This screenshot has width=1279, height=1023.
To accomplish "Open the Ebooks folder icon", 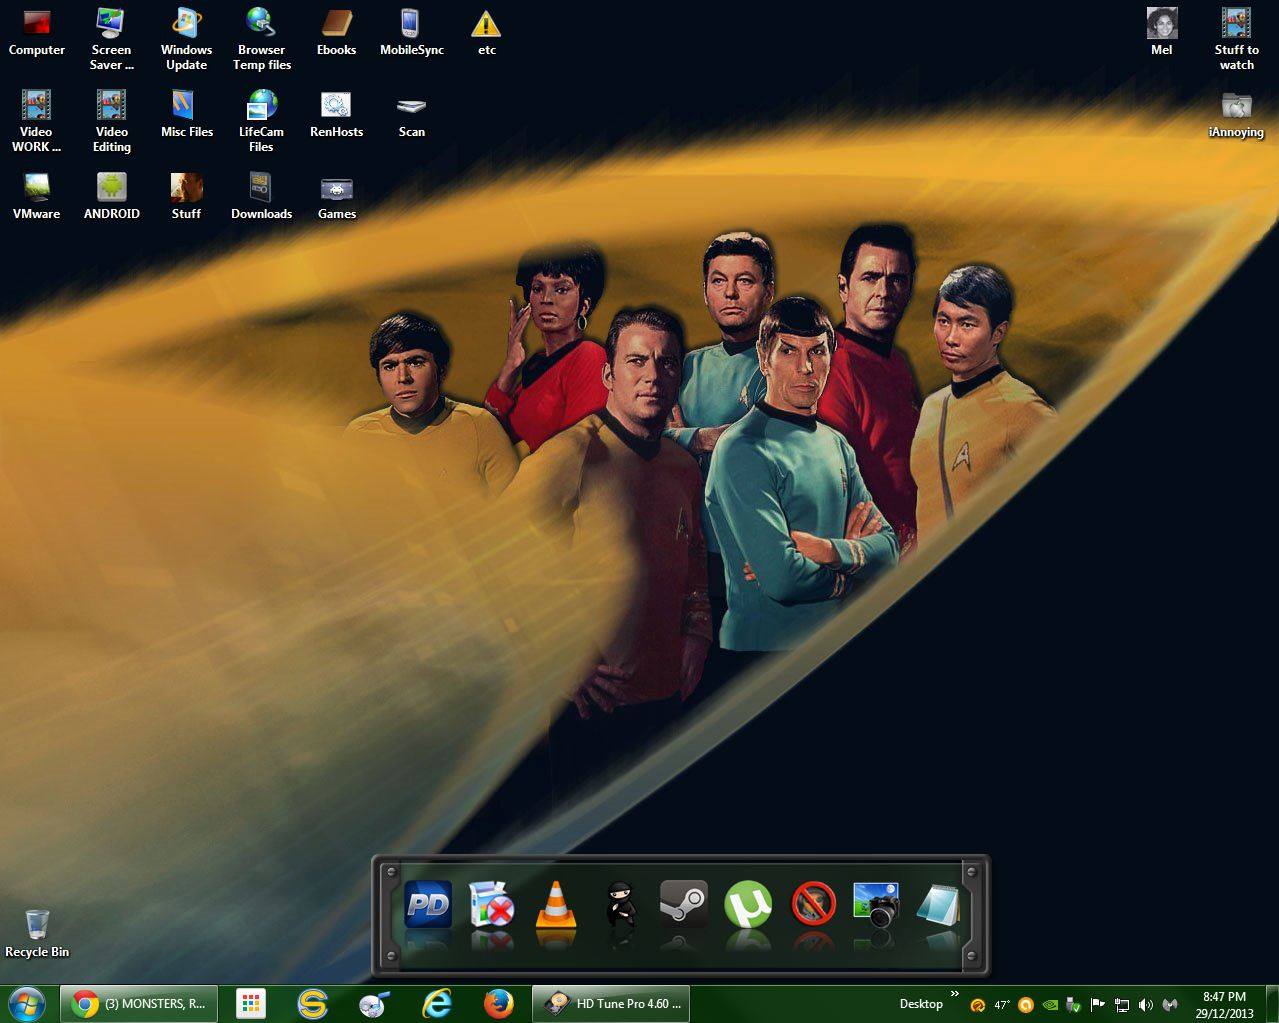I will 336,32.
